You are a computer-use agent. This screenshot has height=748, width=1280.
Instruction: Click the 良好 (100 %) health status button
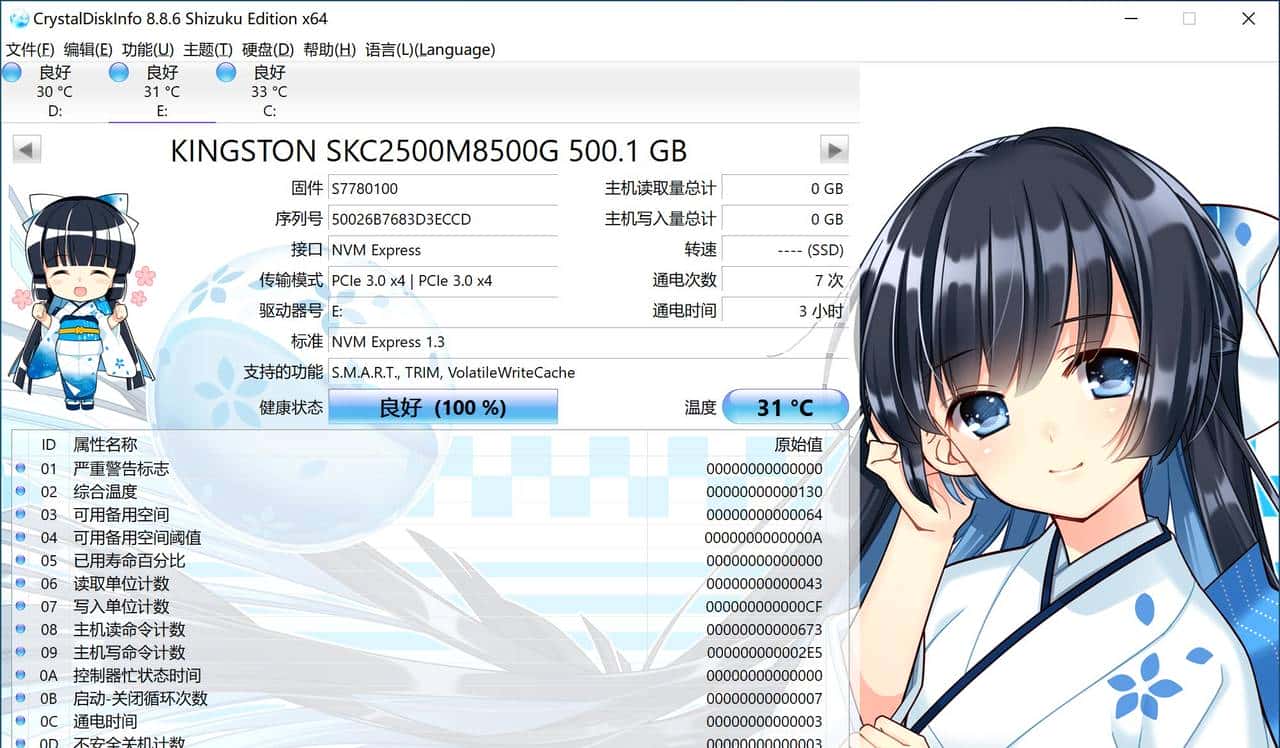(443, 407)
